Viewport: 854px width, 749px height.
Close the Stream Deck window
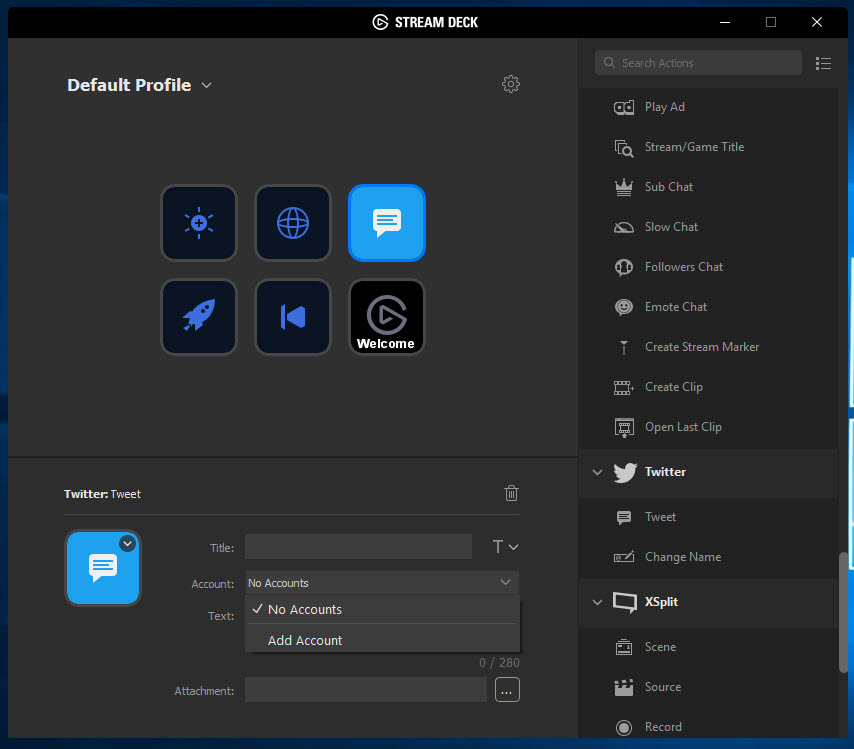click(816, 22)
